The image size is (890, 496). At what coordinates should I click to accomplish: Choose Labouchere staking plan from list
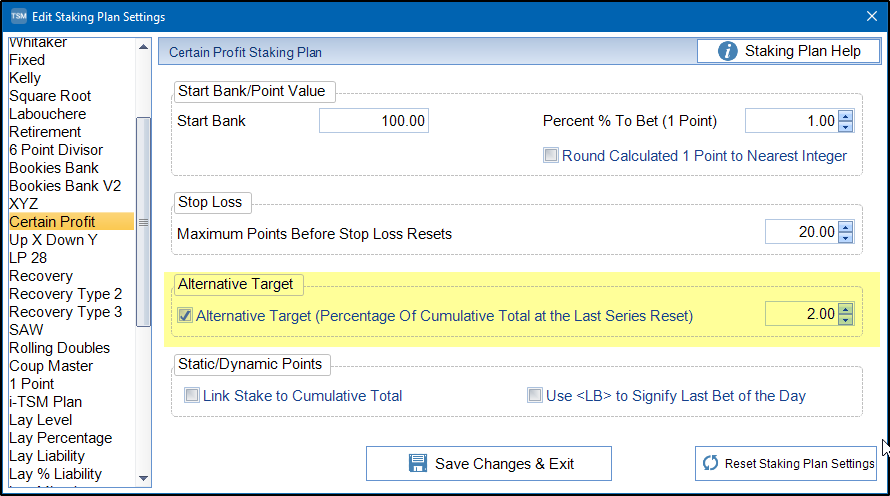47,114
